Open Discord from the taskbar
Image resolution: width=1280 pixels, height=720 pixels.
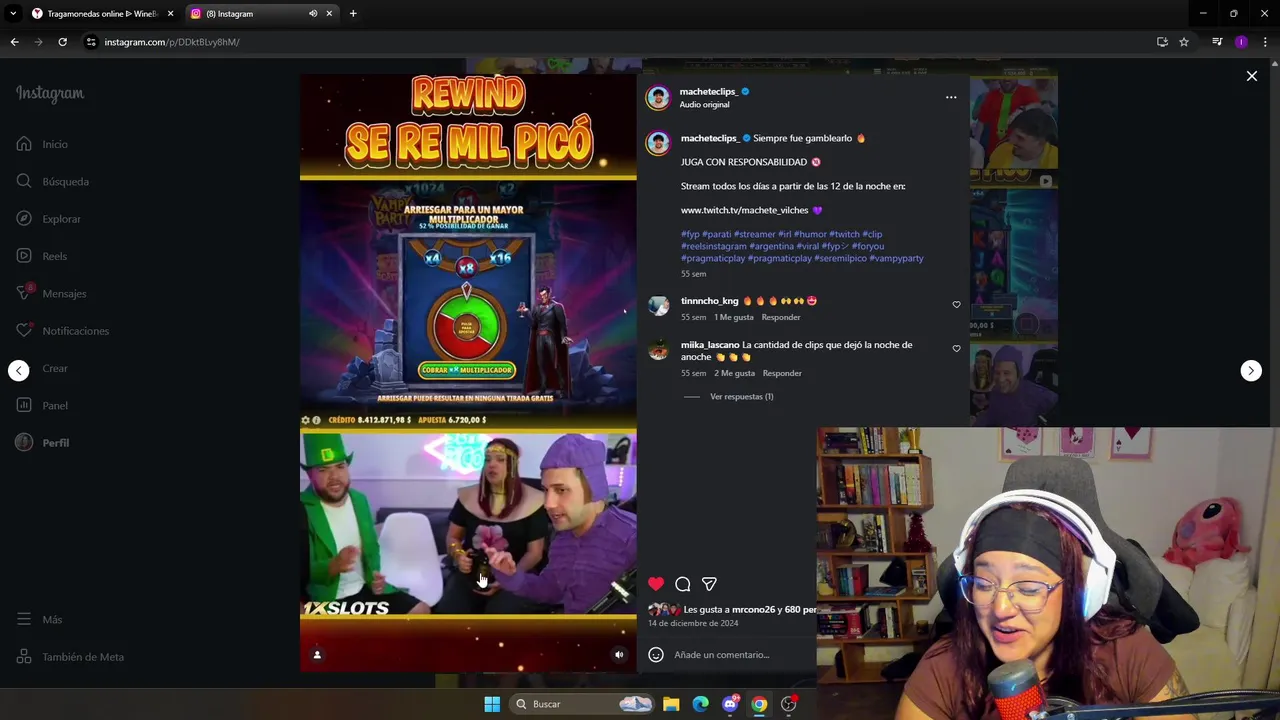click(730, 704)
